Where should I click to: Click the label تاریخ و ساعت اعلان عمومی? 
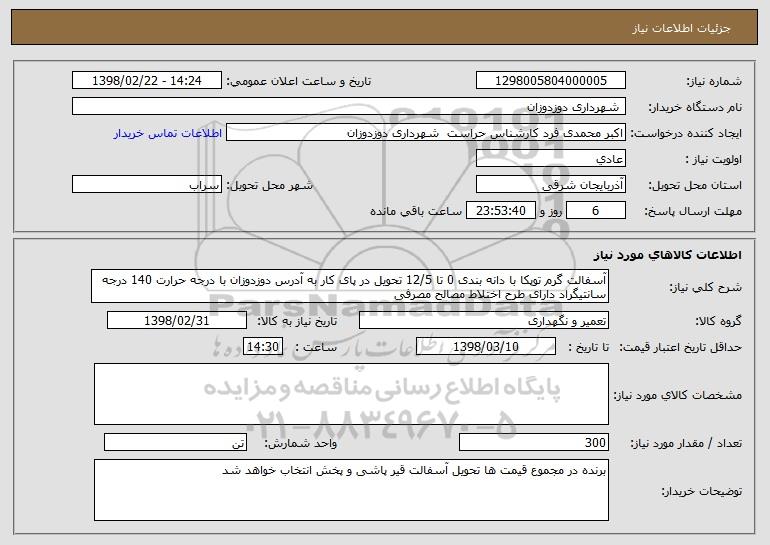pos(299,81)
